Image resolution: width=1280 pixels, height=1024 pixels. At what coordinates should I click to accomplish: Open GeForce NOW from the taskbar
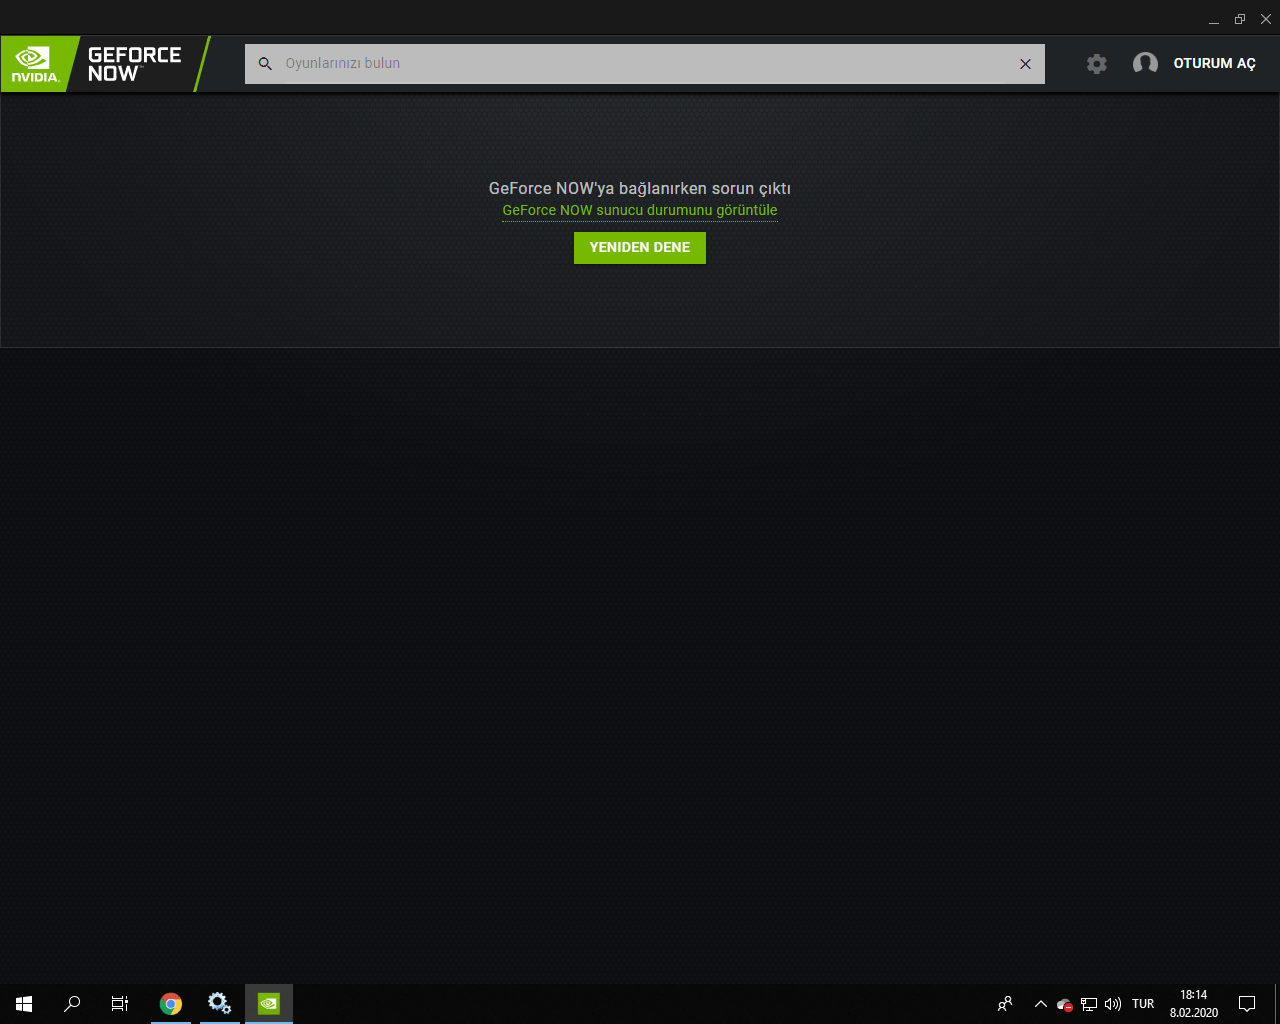(x=268, y=1003)
